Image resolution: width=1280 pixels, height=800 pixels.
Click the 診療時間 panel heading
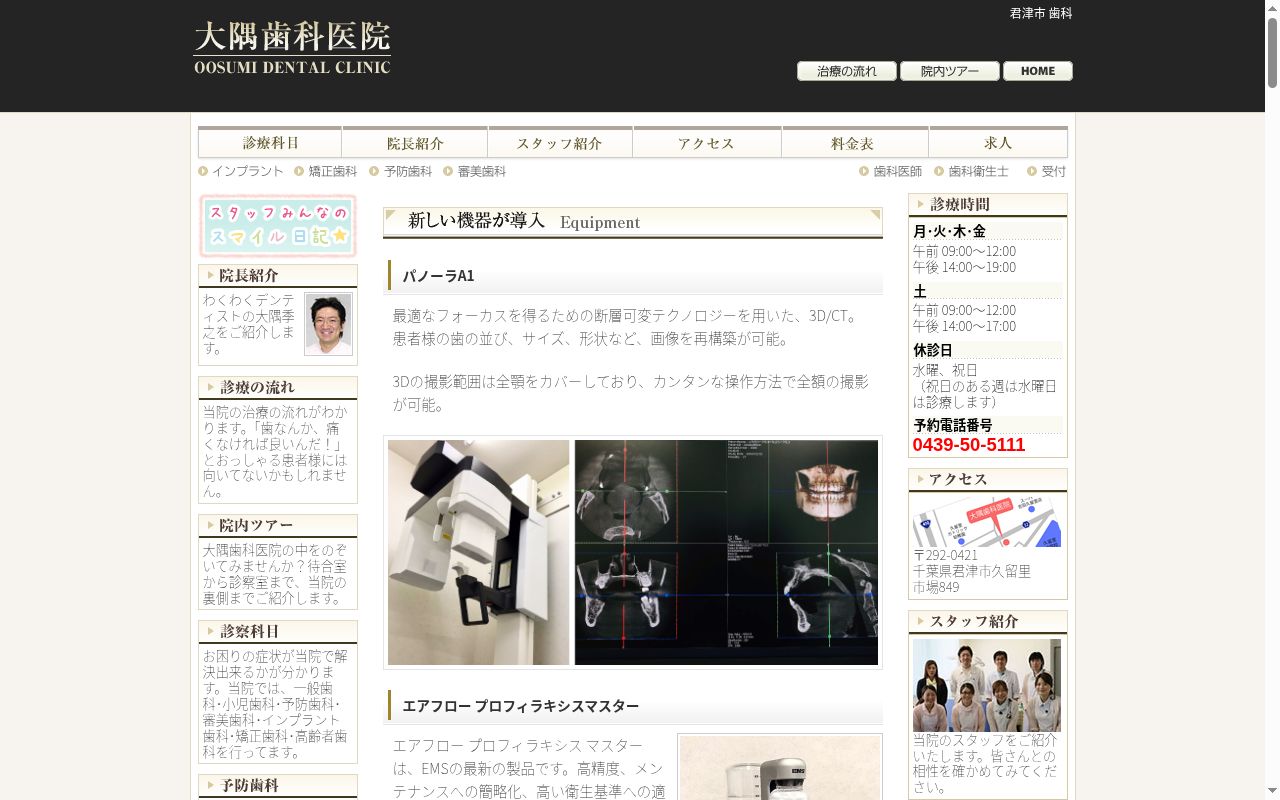(x=988, y=204)
